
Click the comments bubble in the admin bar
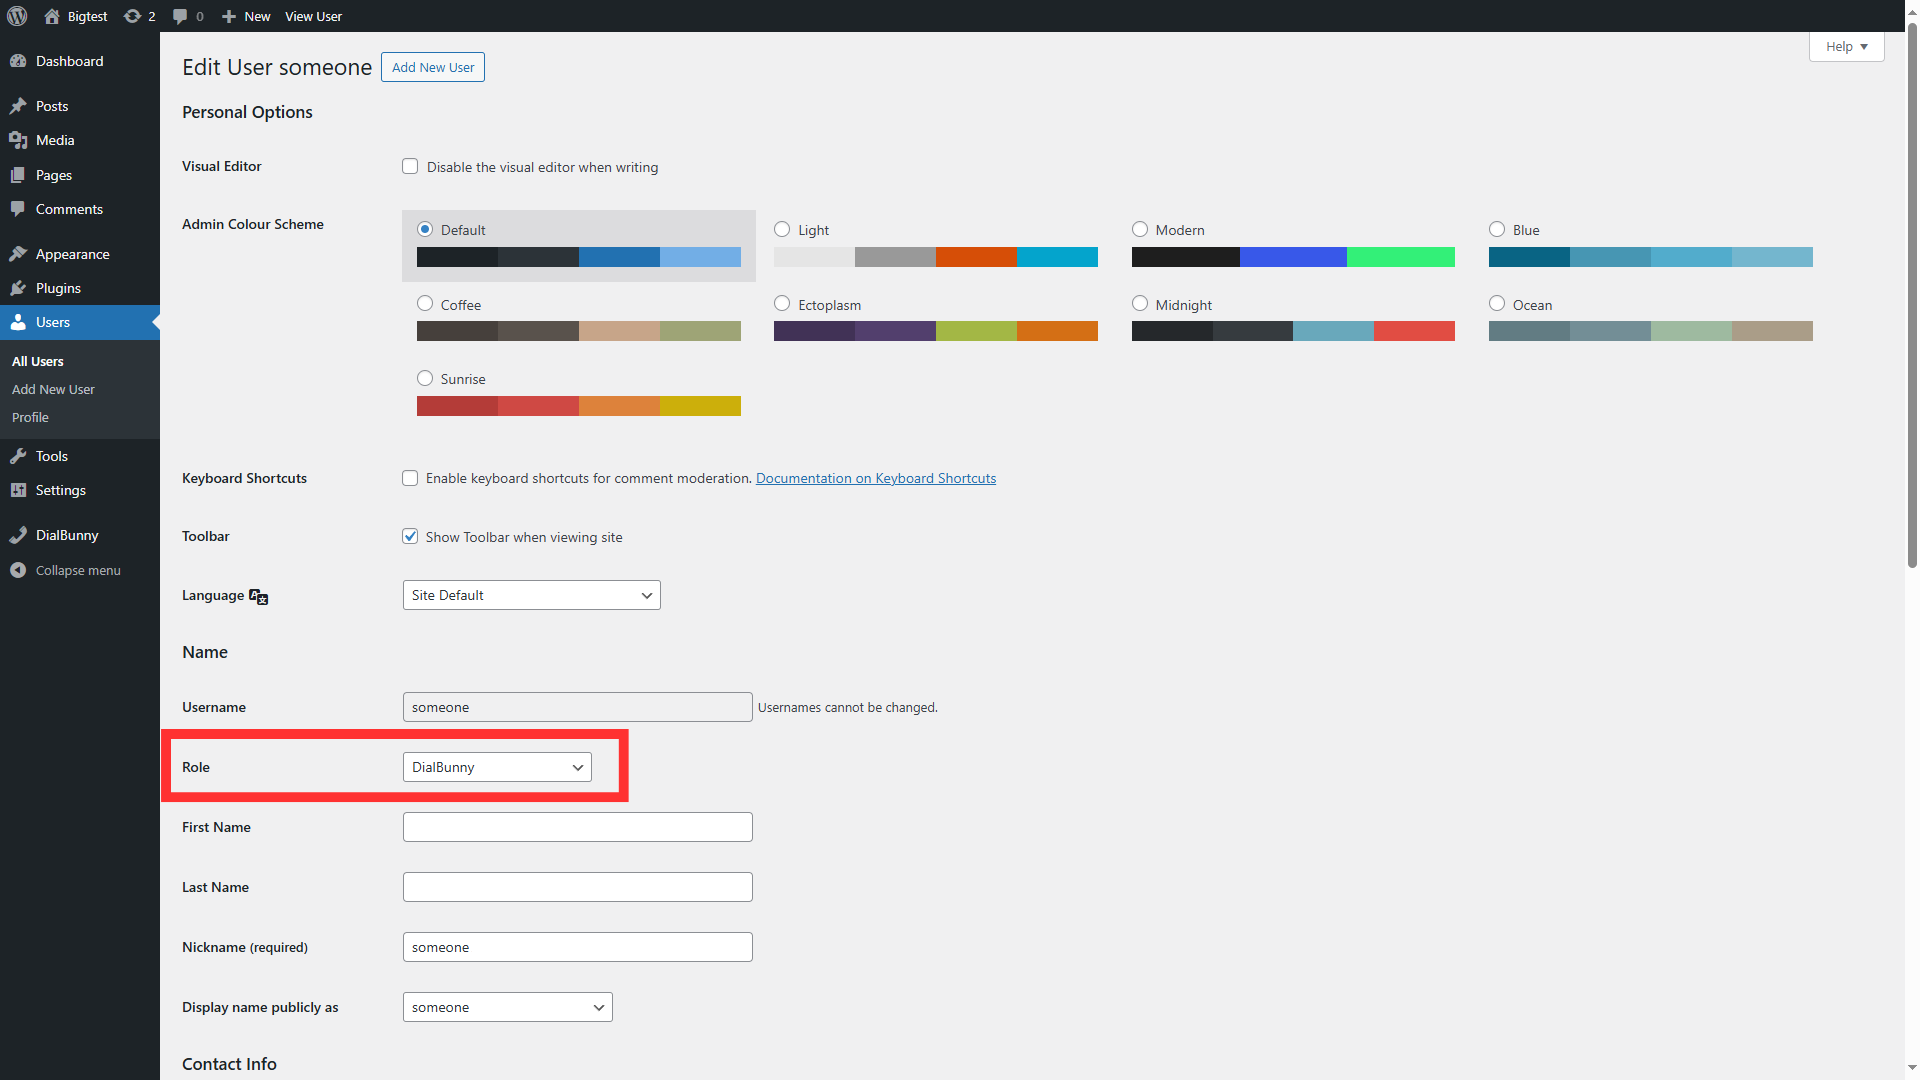tap(181, 16)
